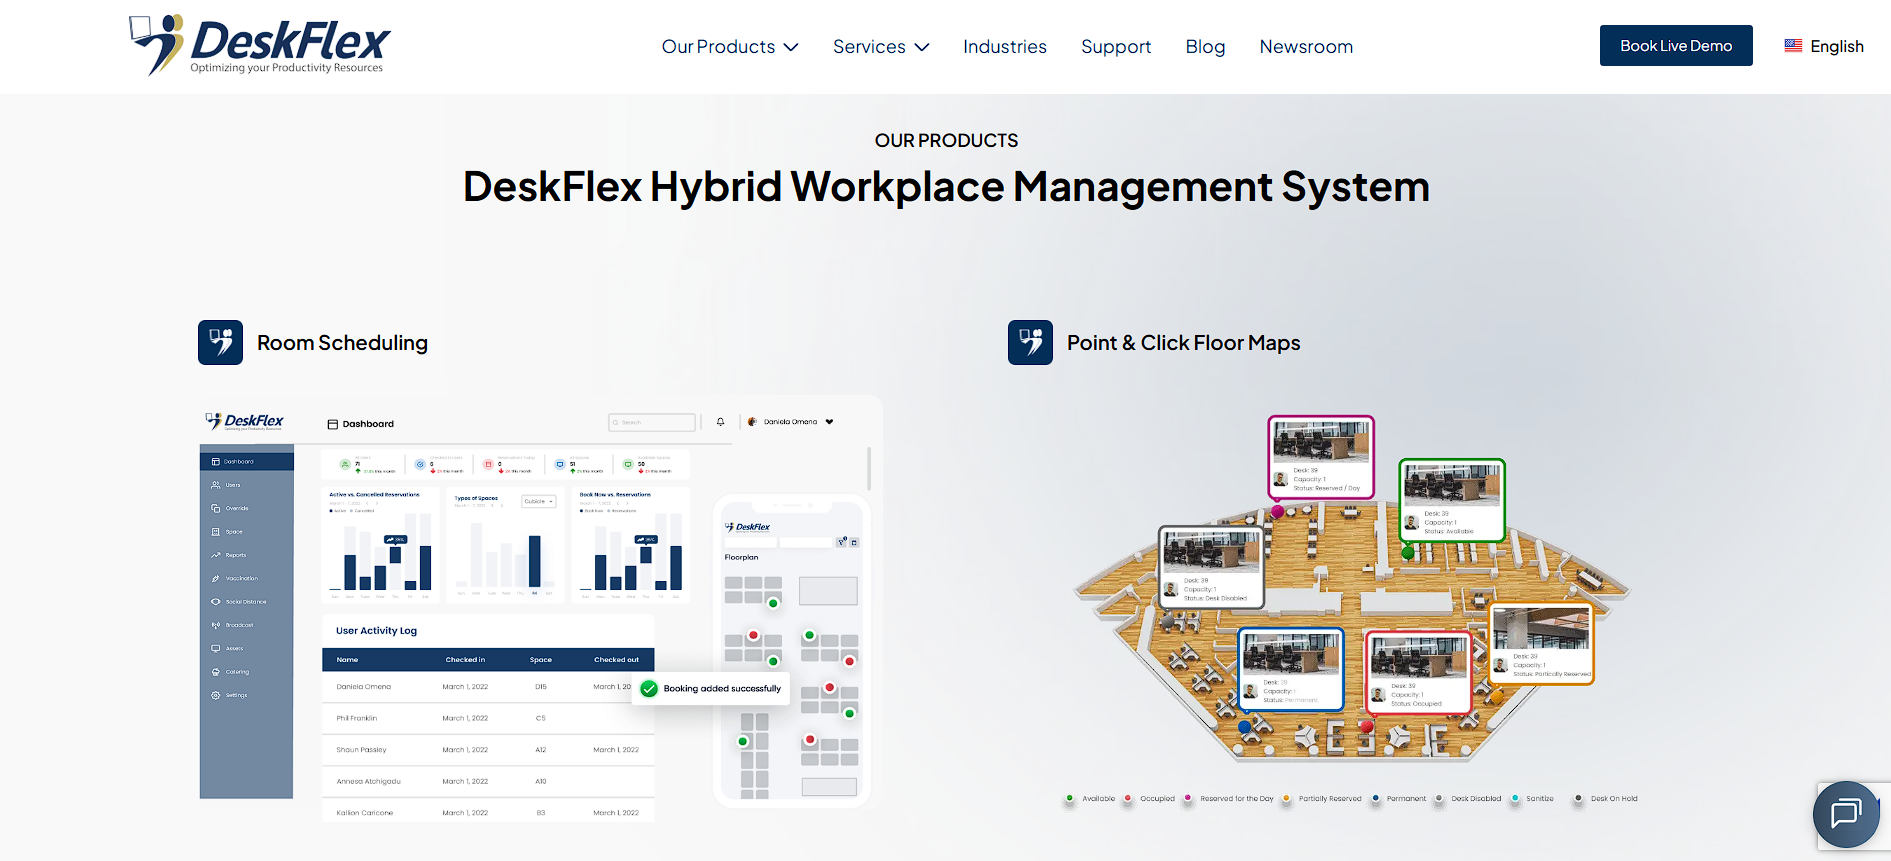Open the Cubicle dropdown in Types of Spaces
This screenshot has height=861, width=1891.
pyautogui.click(x=539, y=501)
